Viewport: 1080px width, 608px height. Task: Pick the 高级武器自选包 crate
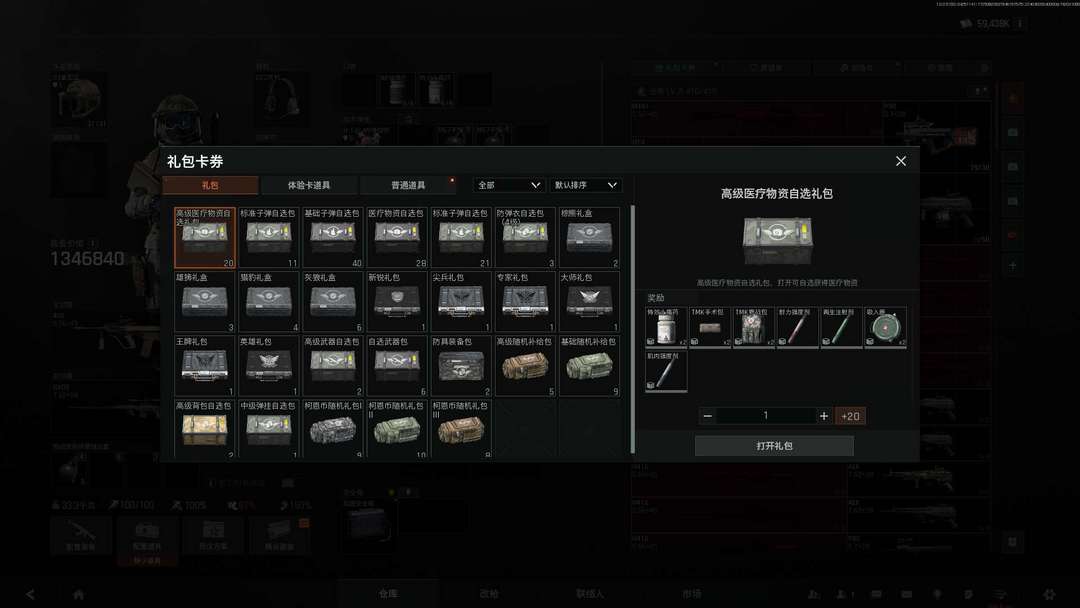pyautogui.click(x=333, y=366)
